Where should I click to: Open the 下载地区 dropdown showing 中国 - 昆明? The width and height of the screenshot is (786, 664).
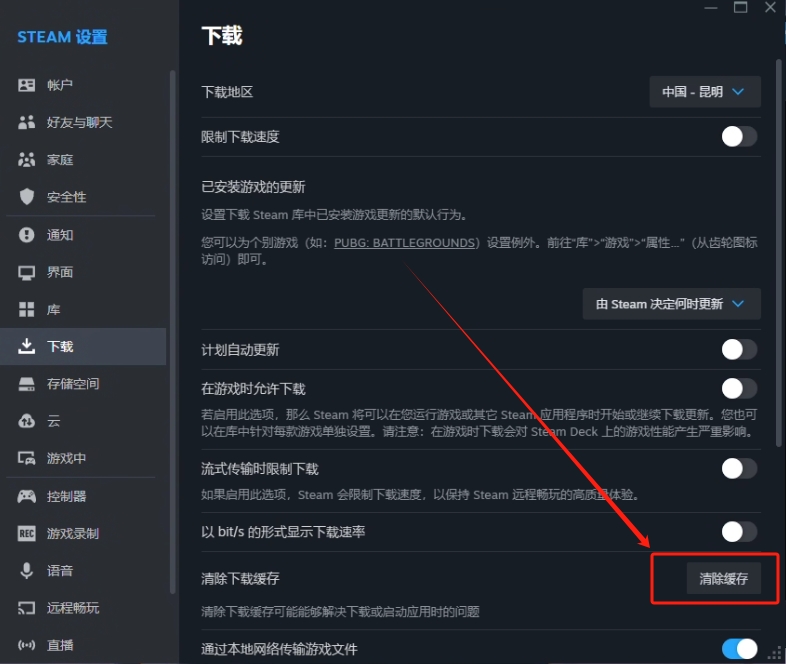point(705,92)
